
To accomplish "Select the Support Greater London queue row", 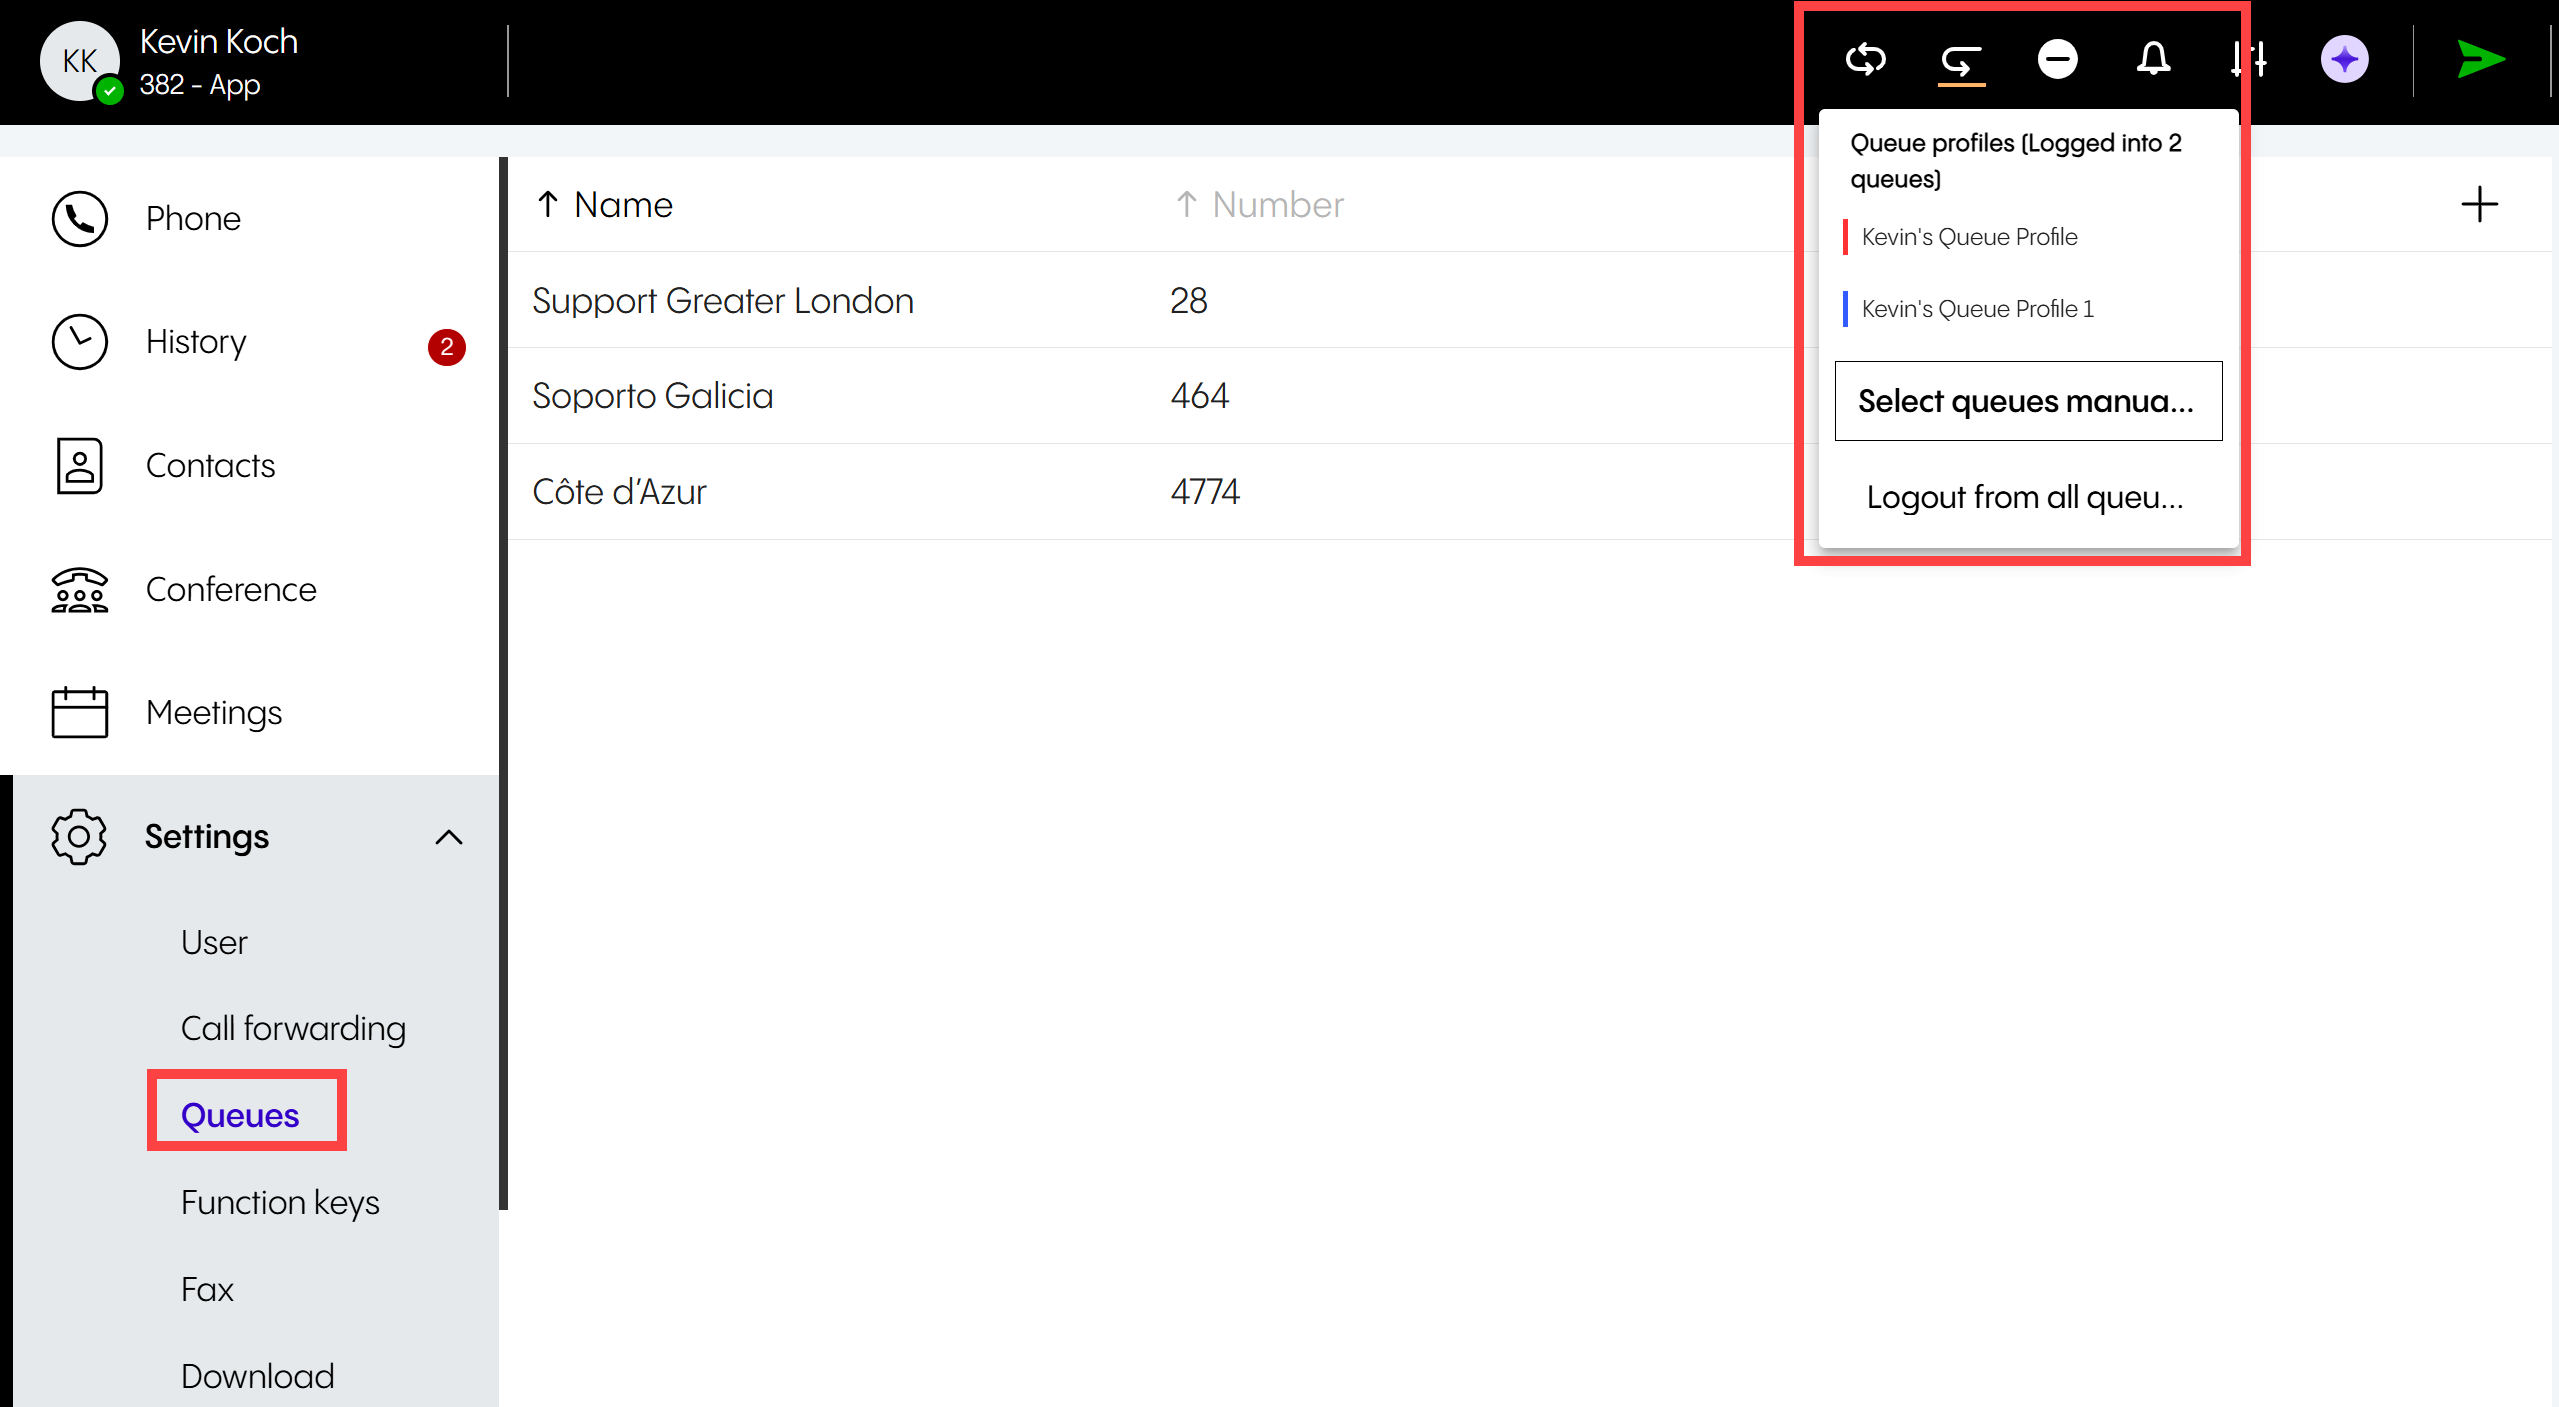I will coord(723,300).
